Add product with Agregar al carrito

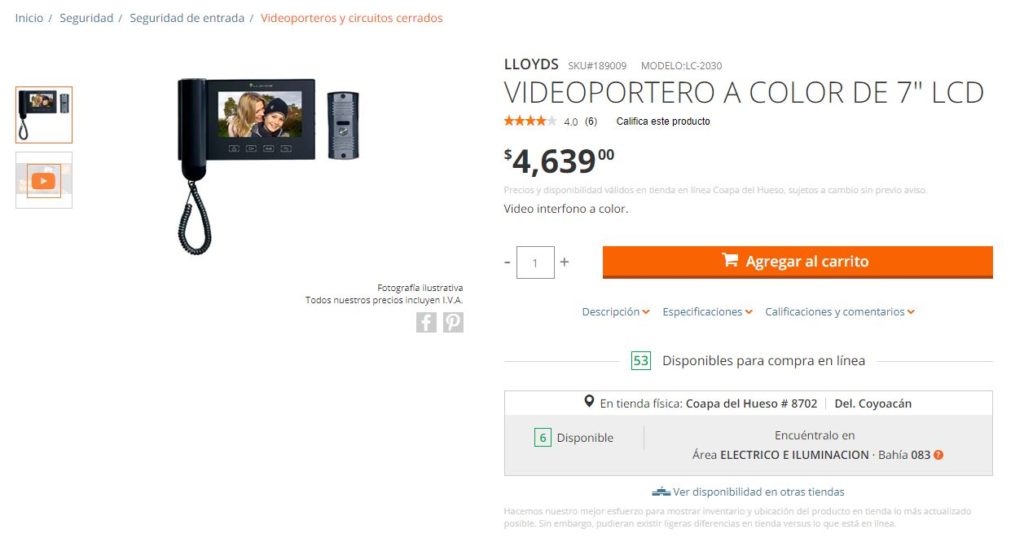pos(797,262)
